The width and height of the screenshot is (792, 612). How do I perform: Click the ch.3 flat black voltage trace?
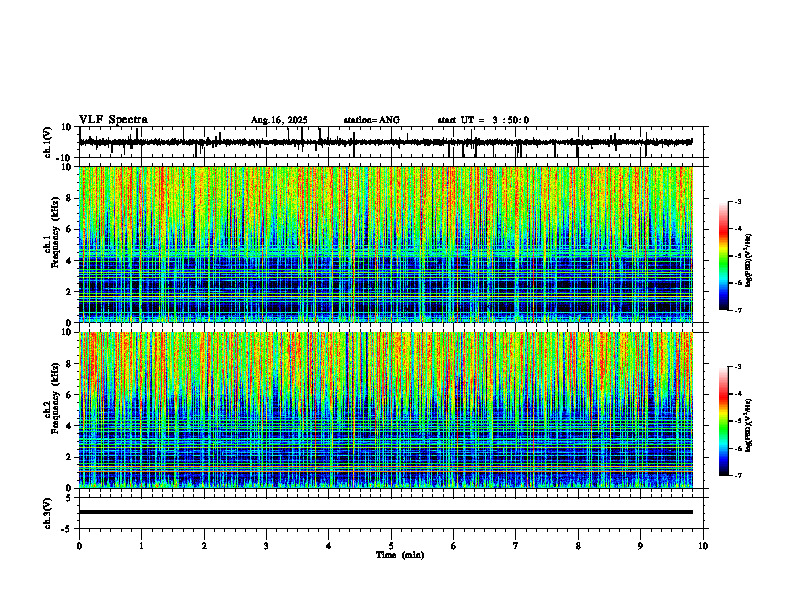385,512
